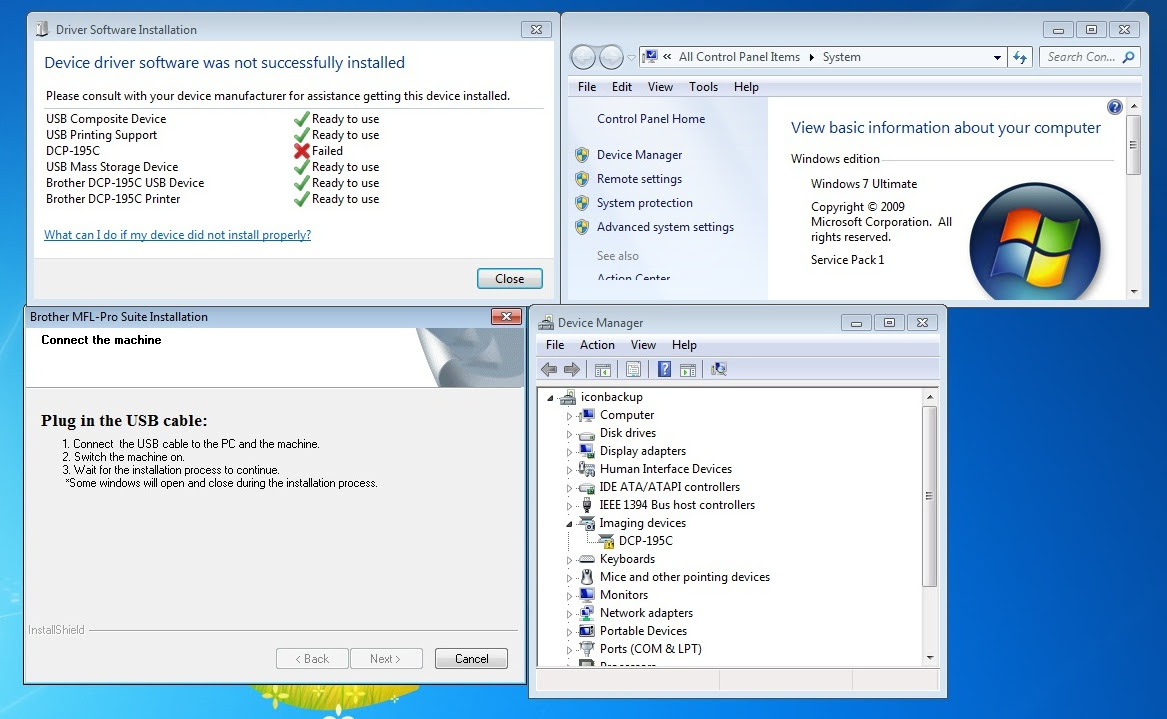Click the search magnifier icon in System window

coord(1128,57)
